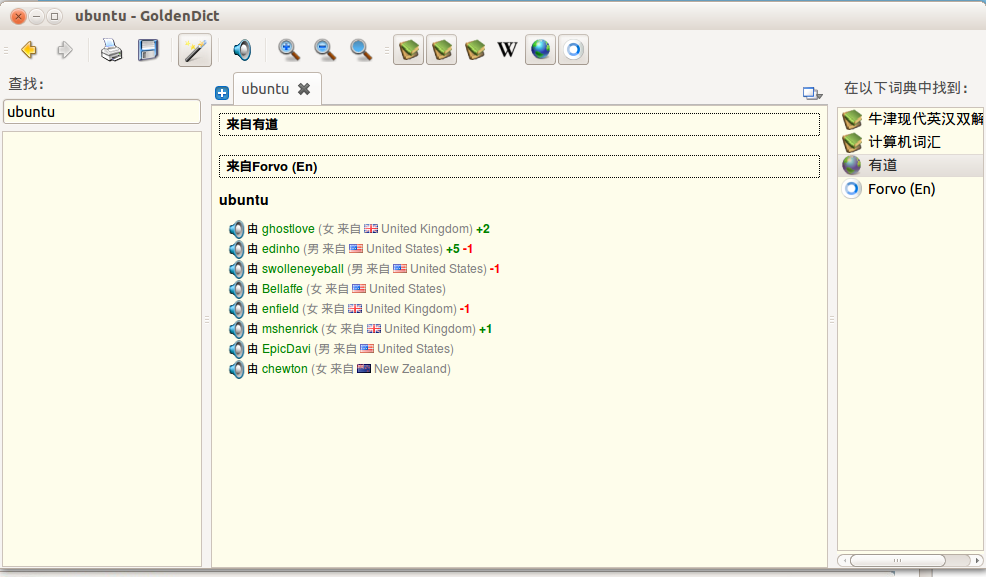Play Bellaffe's pronunciation audio
Image resolution: width=986 pixels, height=577 pixels.
click(x=236, y=289)
